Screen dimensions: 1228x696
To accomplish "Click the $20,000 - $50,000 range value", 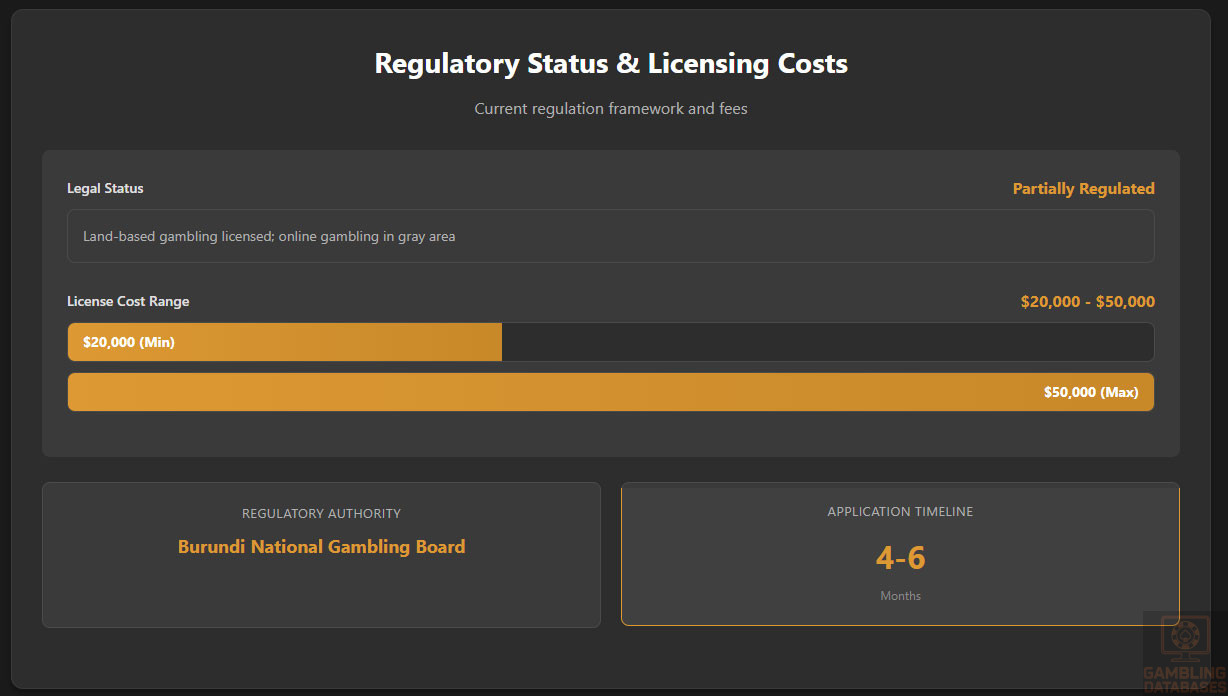I will tap(1087, 301).
